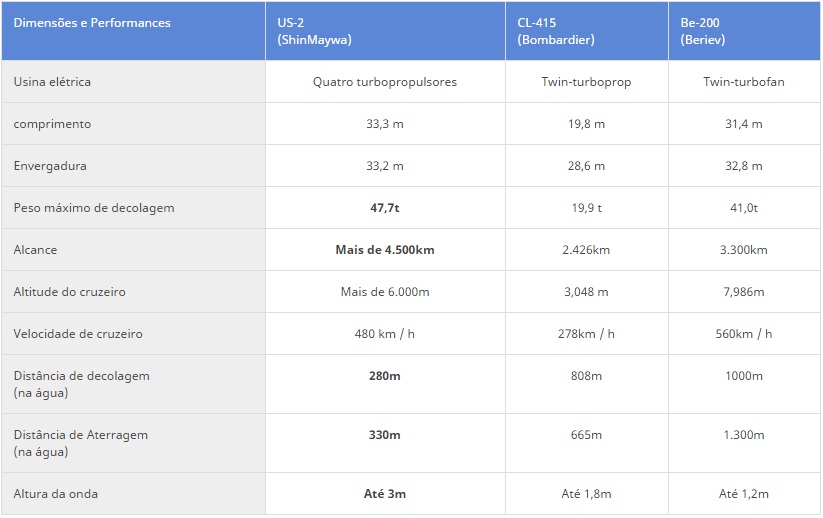
Task: Click the Alcance row label
Action: click(x=35, y=250)
